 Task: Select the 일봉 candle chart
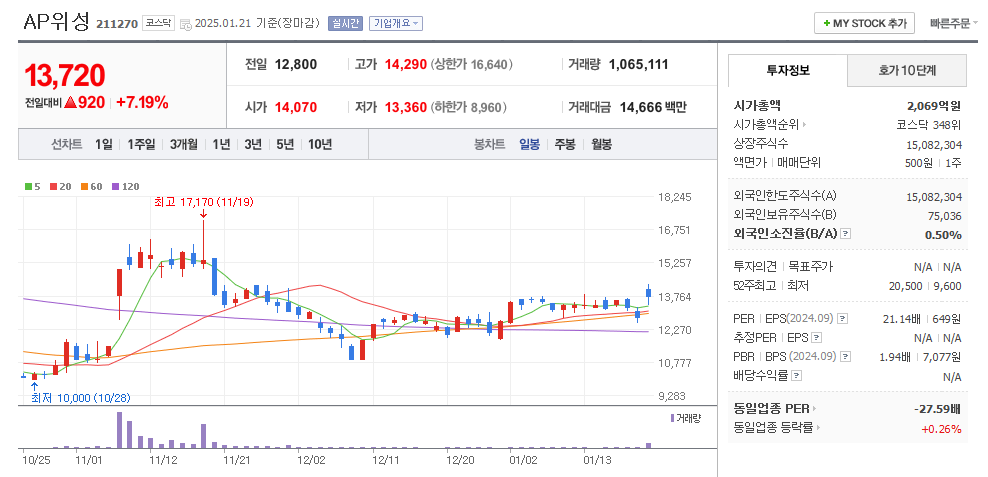[x=529, y=144]
